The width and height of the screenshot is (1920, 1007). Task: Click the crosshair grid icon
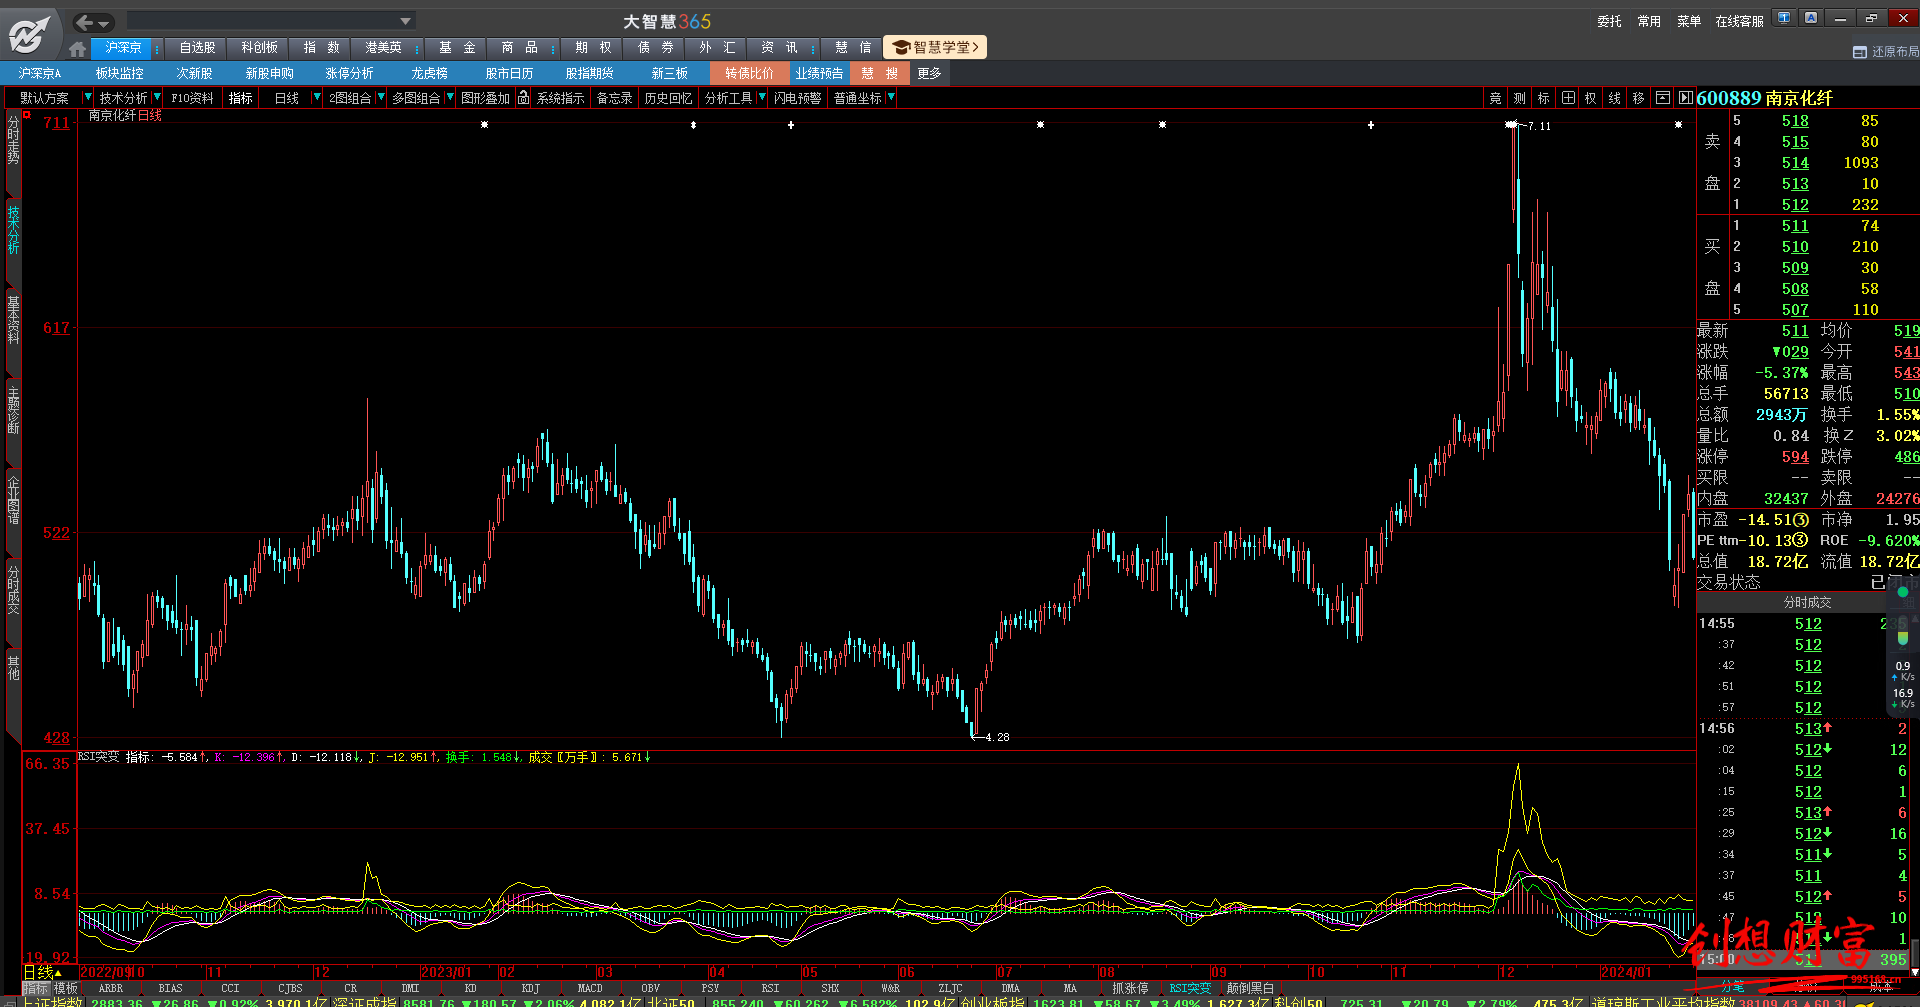point(1568,98)
